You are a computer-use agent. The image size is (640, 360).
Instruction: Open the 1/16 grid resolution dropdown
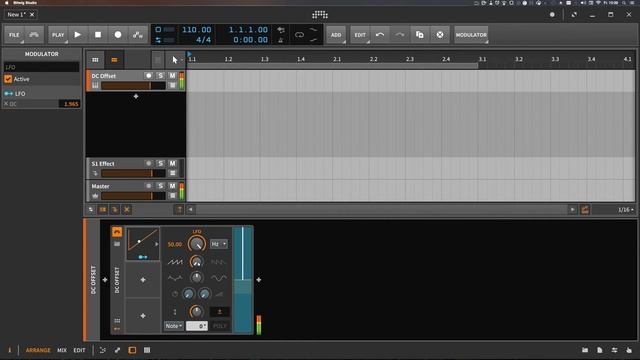click(625, 209)
